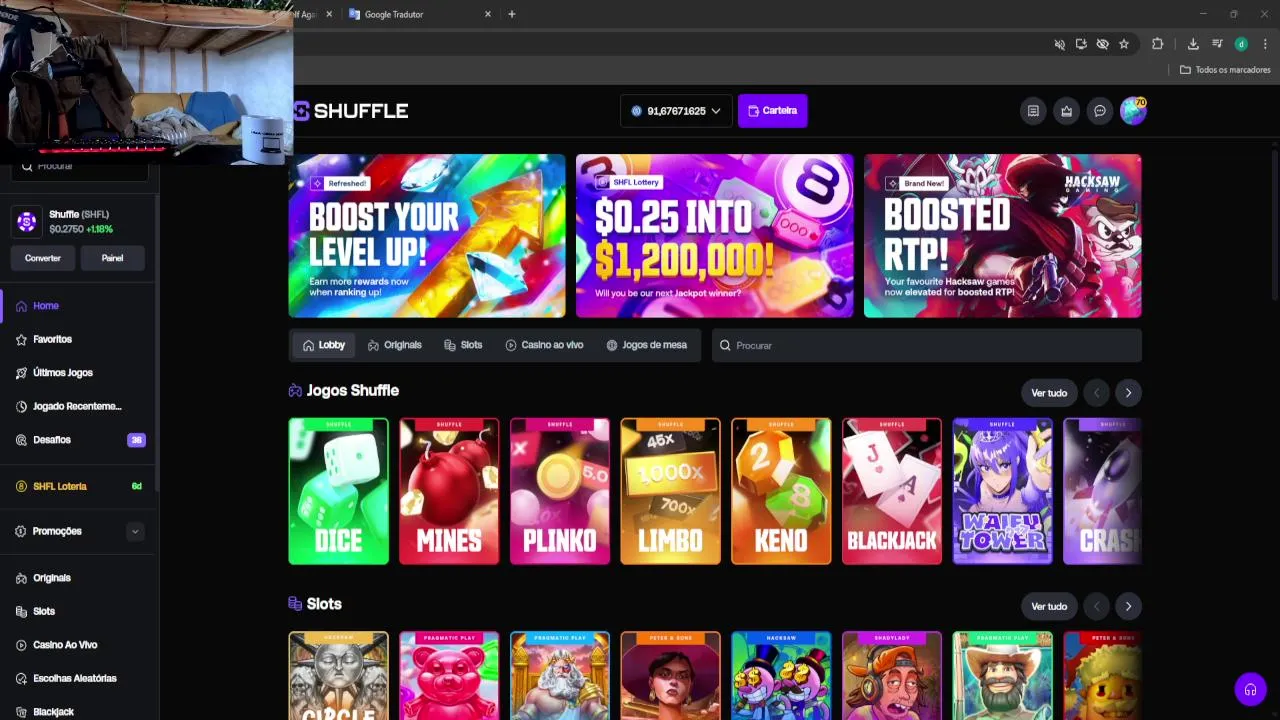Image resolution: width=1280 pixels, height=720 pixels.
Task: Select the Originals tab above the games
Action: click(x=394, y=345)
